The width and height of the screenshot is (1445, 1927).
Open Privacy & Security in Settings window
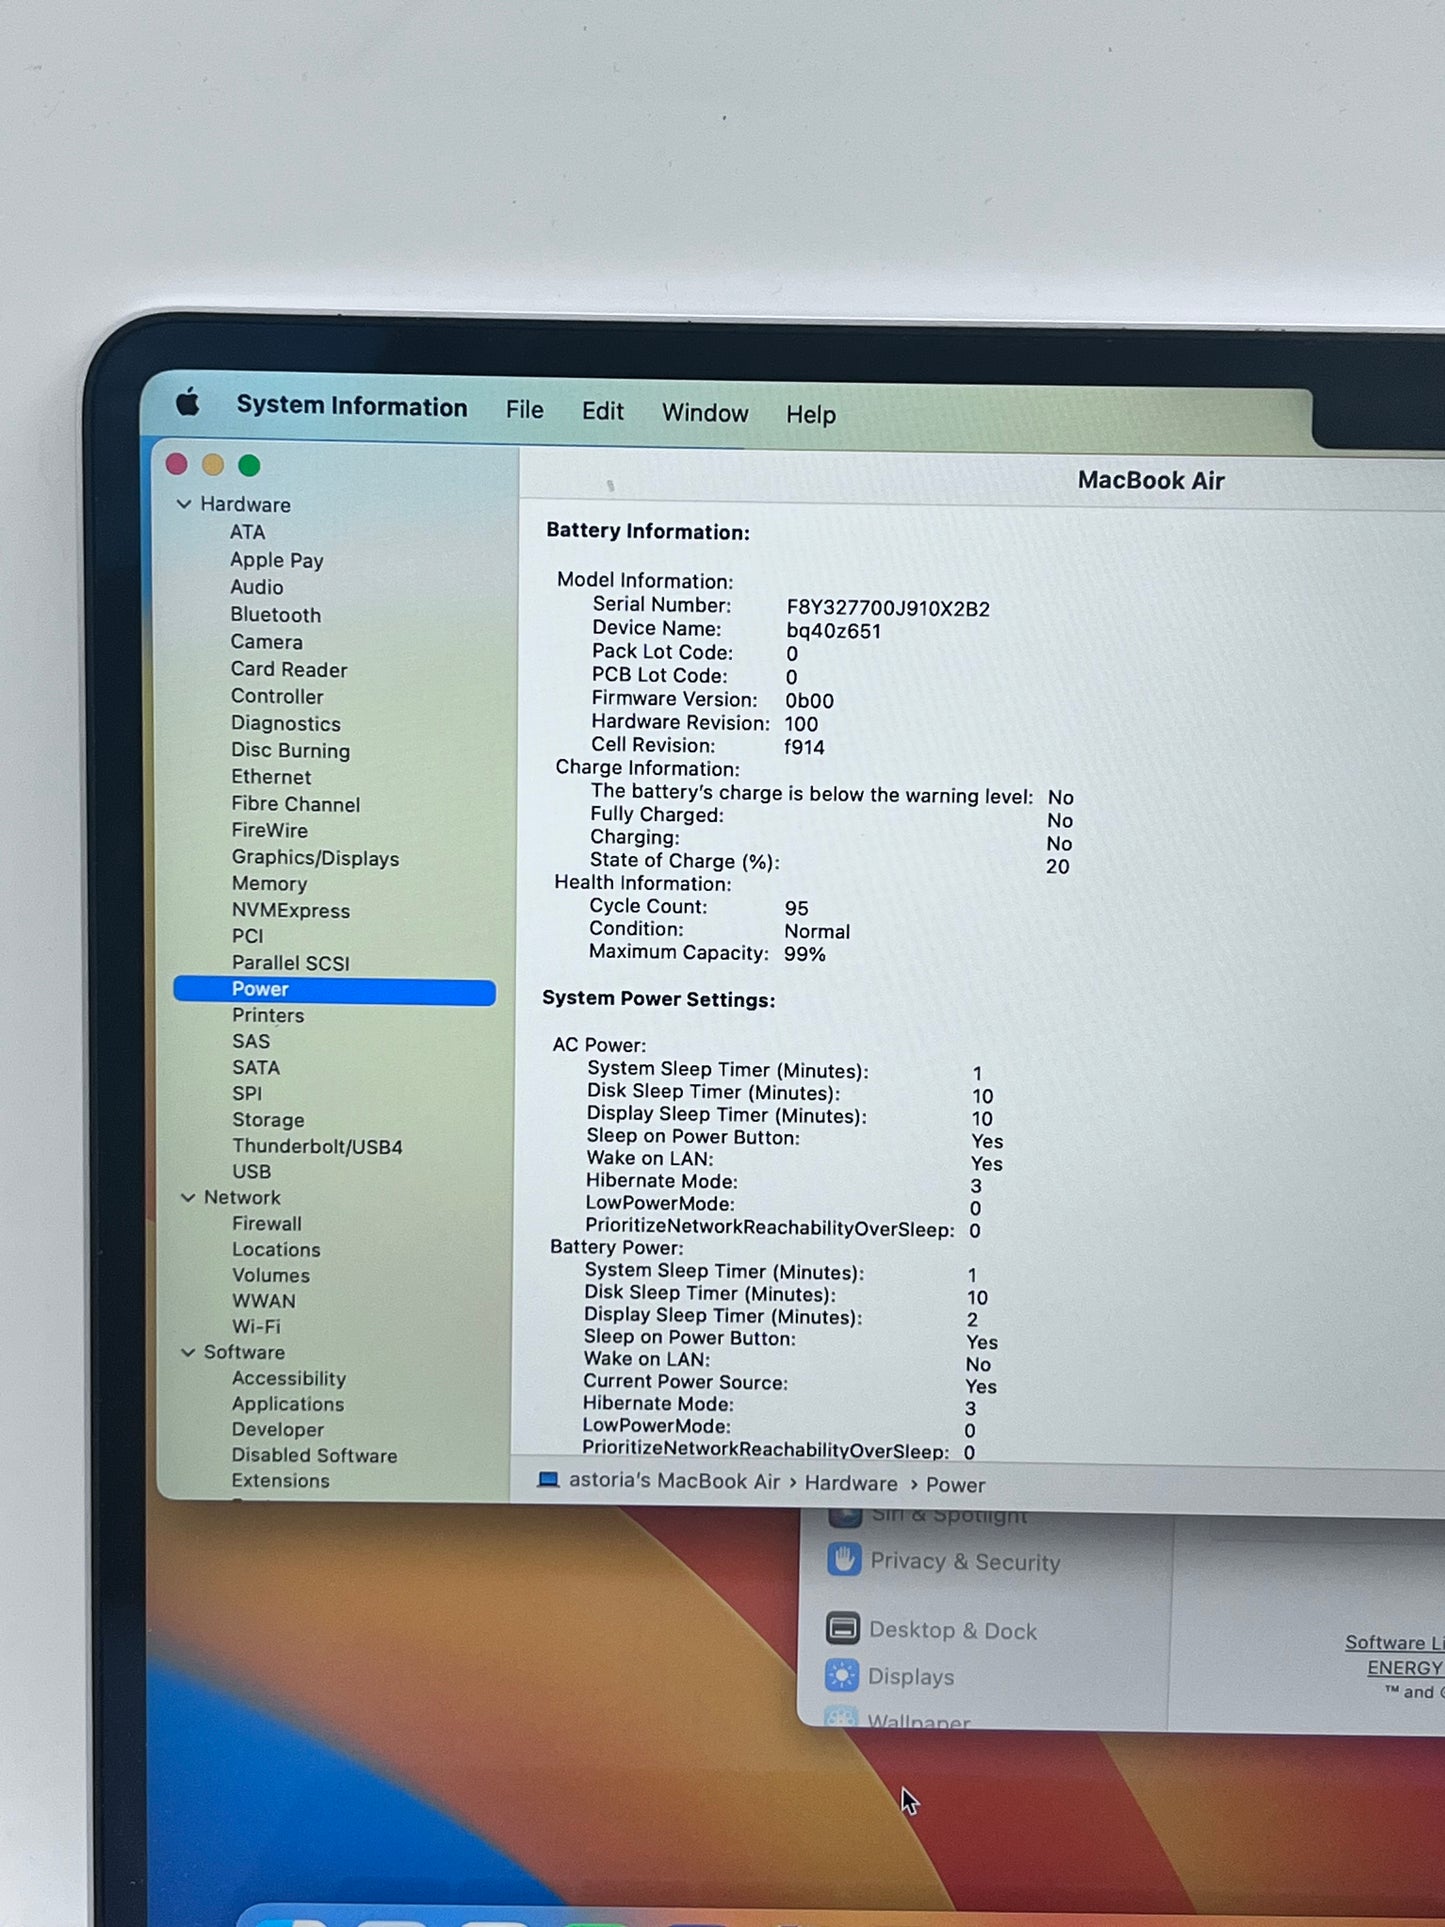(965, 1561)
